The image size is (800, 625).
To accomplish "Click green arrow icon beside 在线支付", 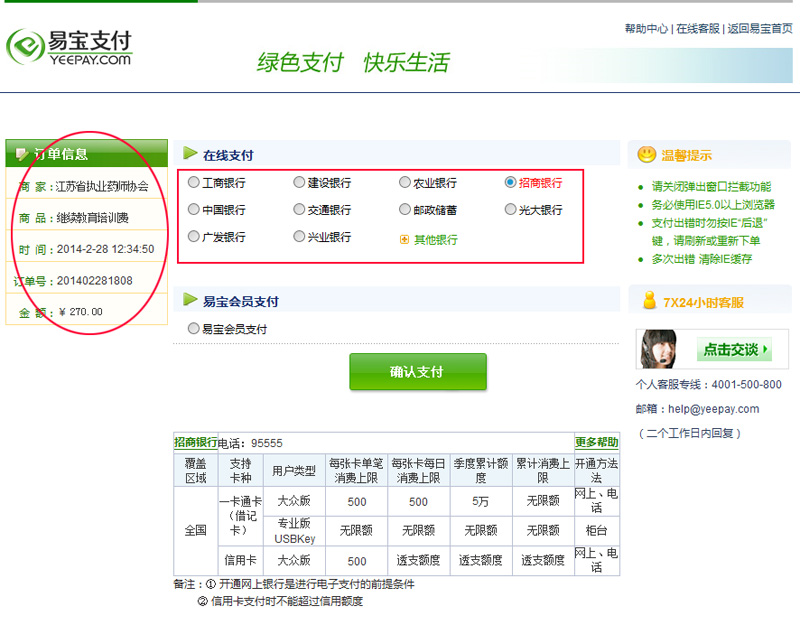I will click(x=190, y=153).
